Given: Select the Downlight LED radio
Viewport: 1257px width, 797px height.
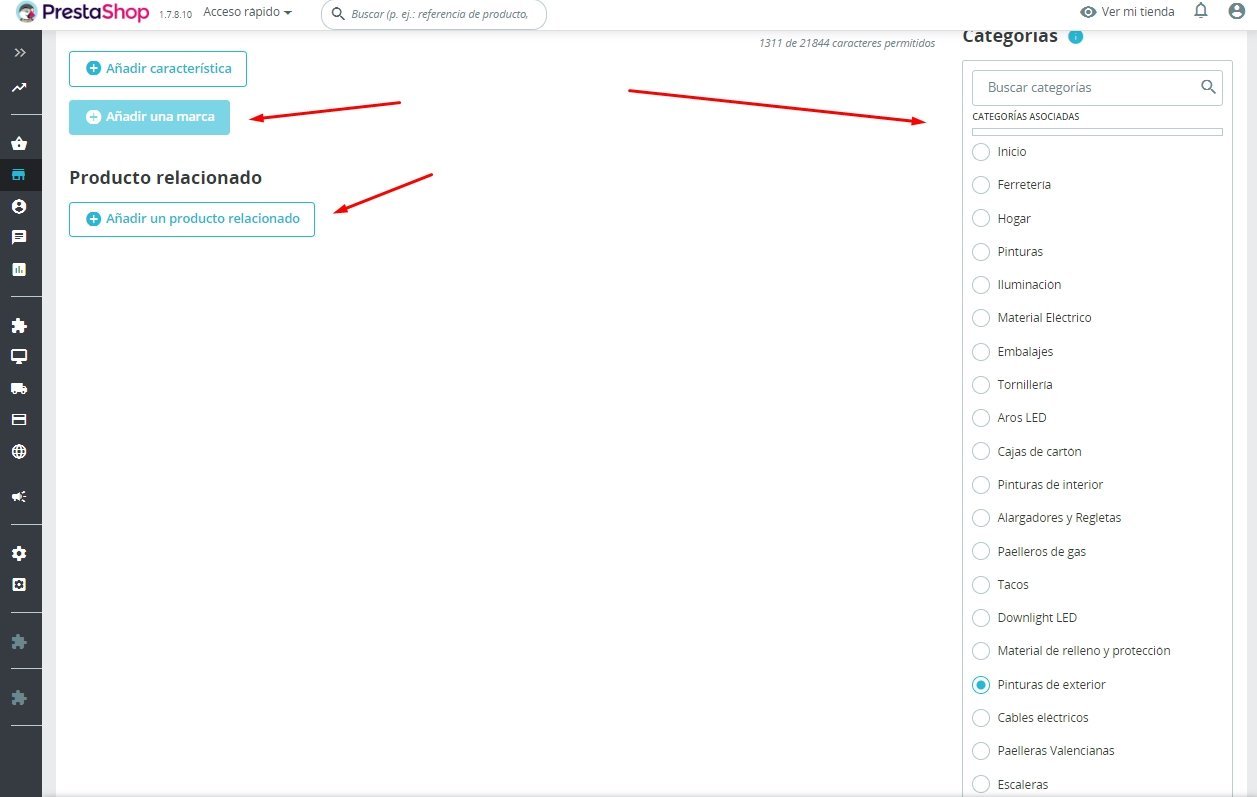Looking at the screenshot, I should tap(981, 618).
